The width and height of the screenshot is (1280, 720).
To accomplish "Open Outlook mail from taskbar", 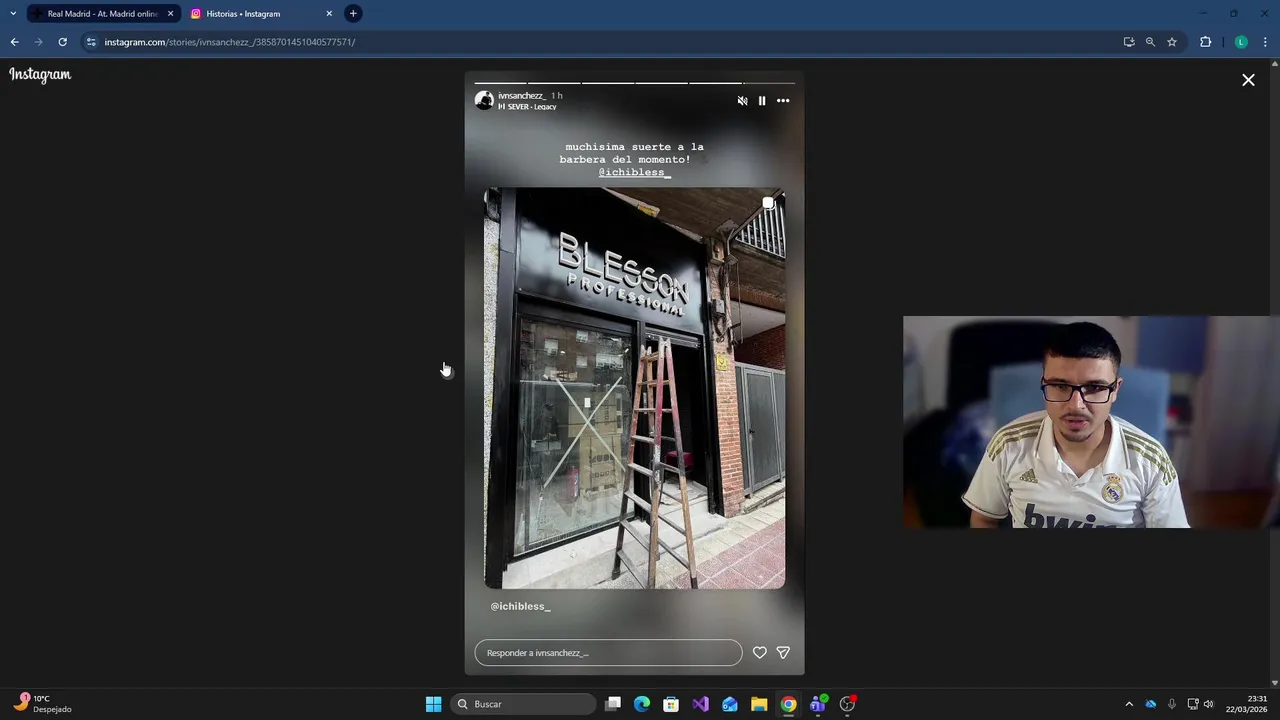I will point(730,704).
